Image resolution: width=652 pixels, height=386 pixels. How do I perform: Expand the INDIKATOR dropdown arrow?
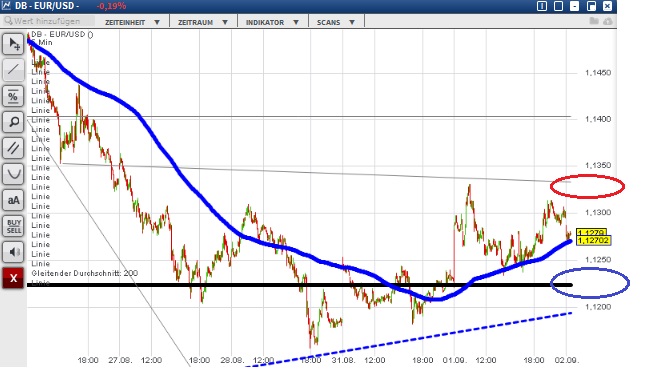coord(296,22)
